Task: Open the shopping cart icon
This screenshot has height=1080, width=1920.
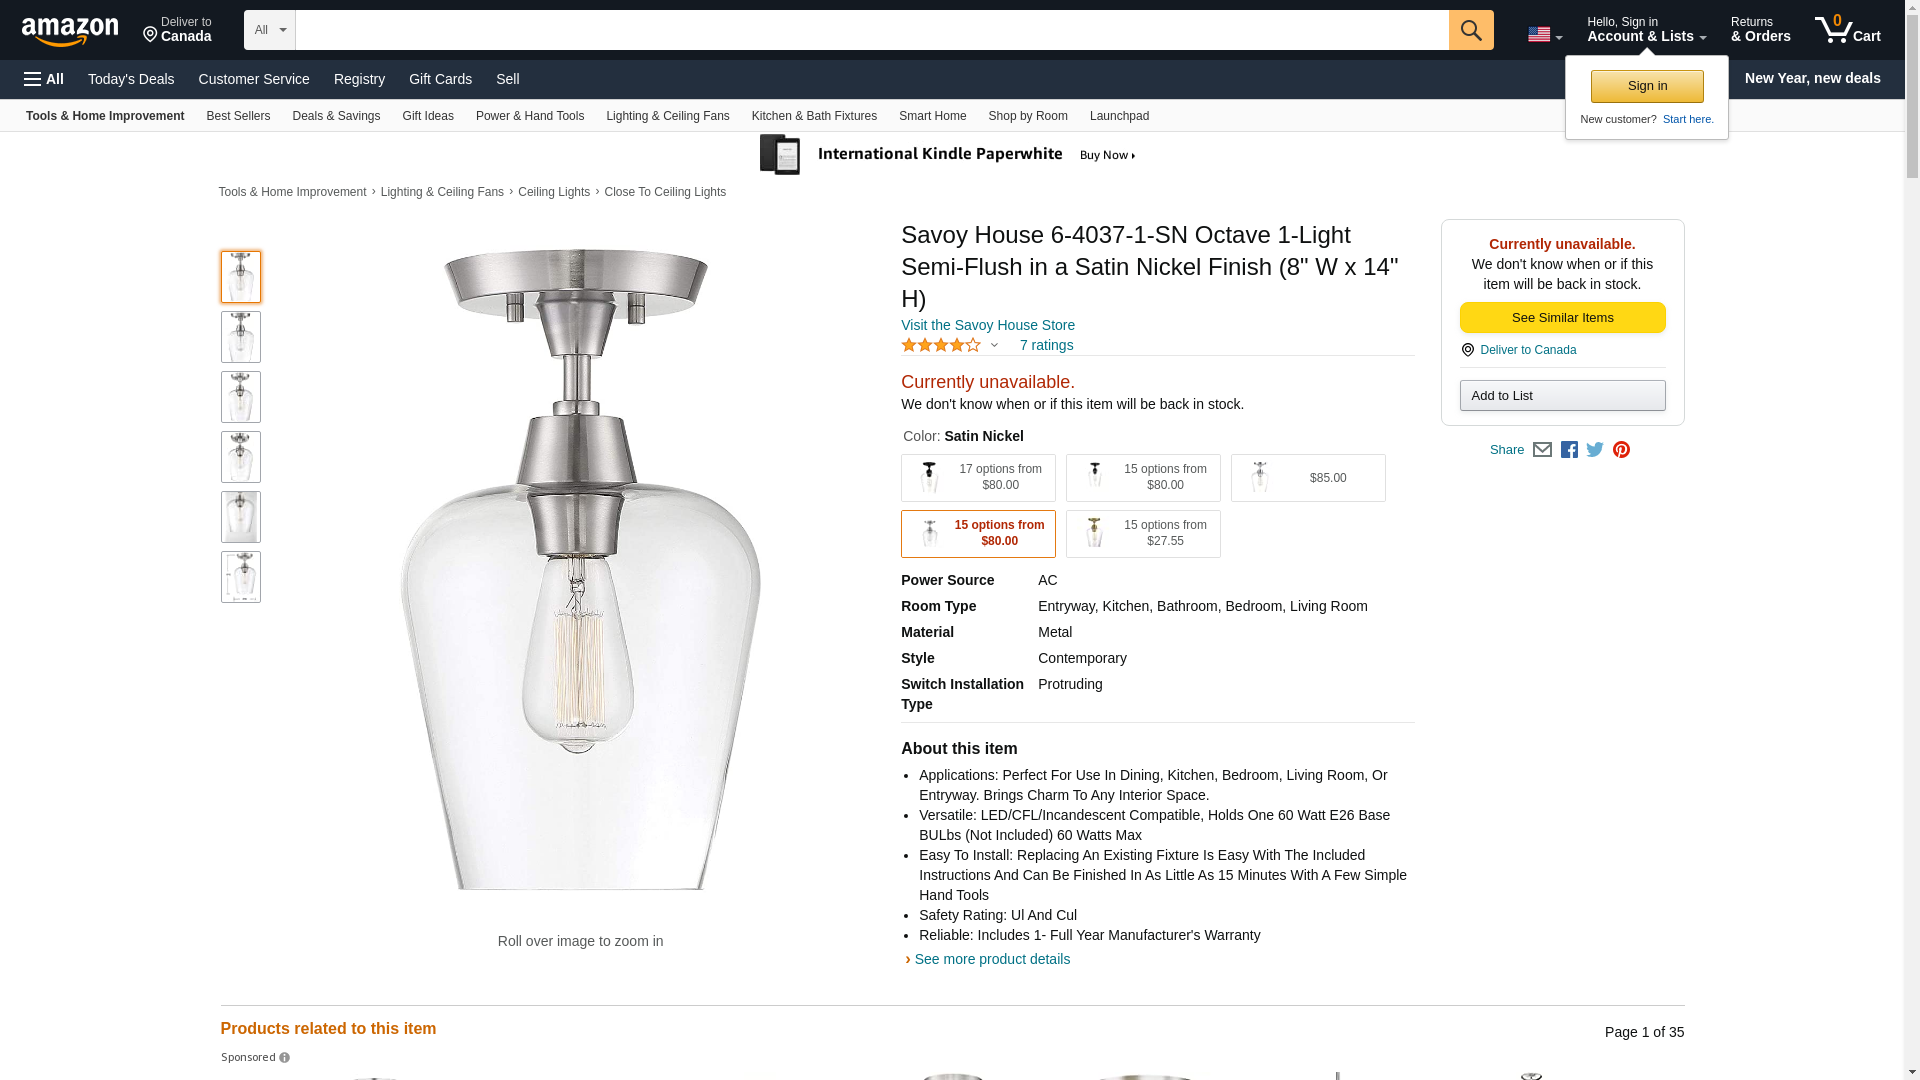Action: (x=1847, y=30)
